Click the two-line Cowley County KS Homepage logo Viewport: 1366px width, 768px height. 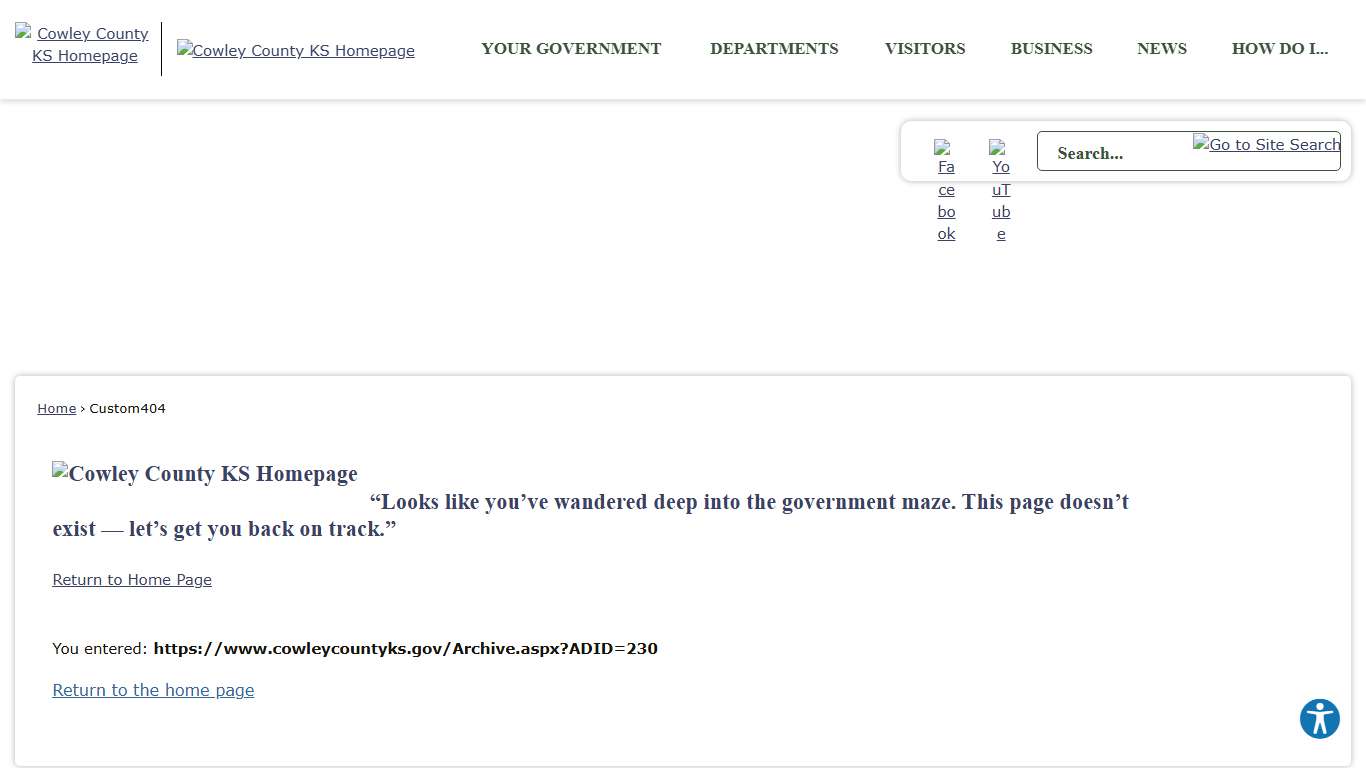click(84, 45)
